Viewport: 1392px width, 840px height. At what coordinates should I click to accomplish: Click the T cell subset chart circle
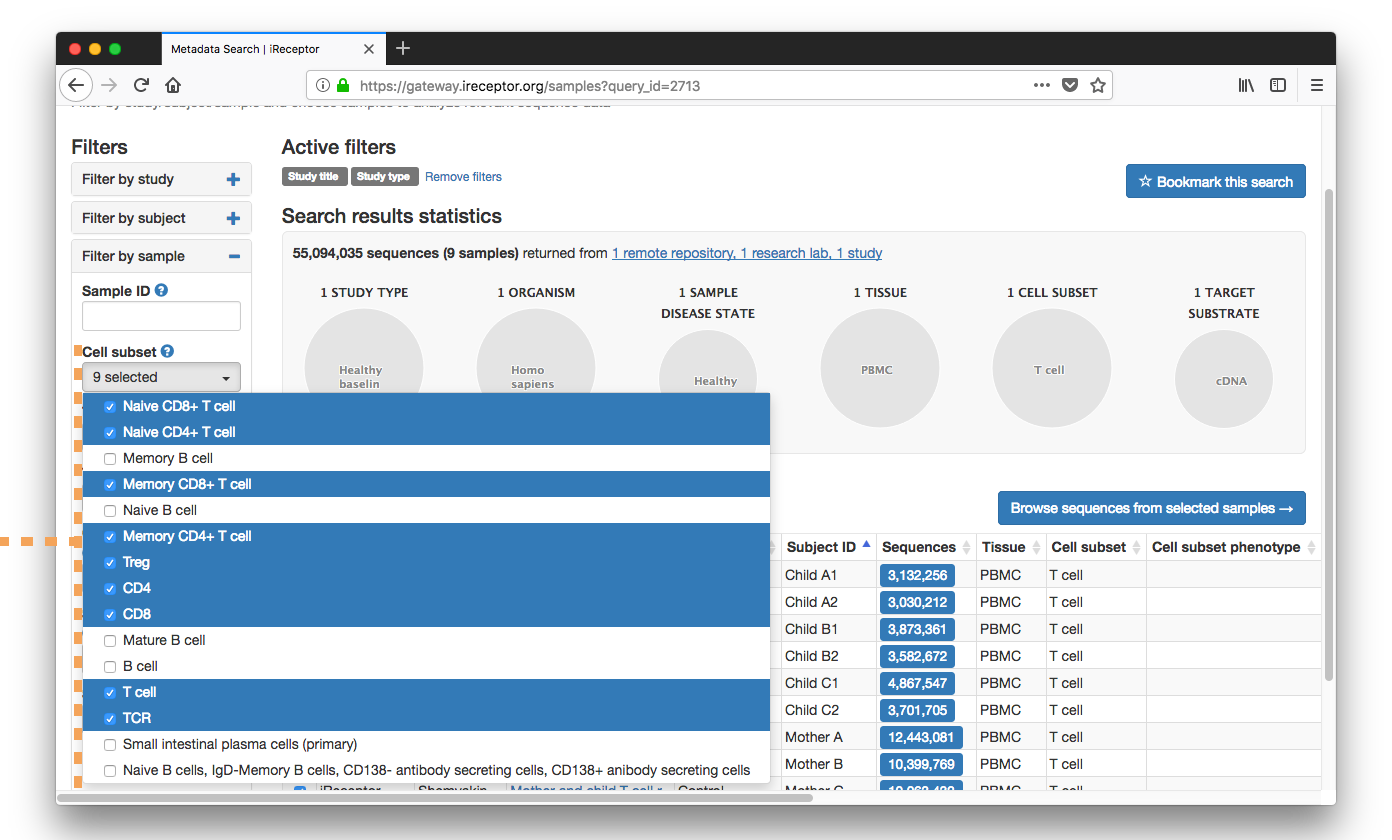point(1051,368)
